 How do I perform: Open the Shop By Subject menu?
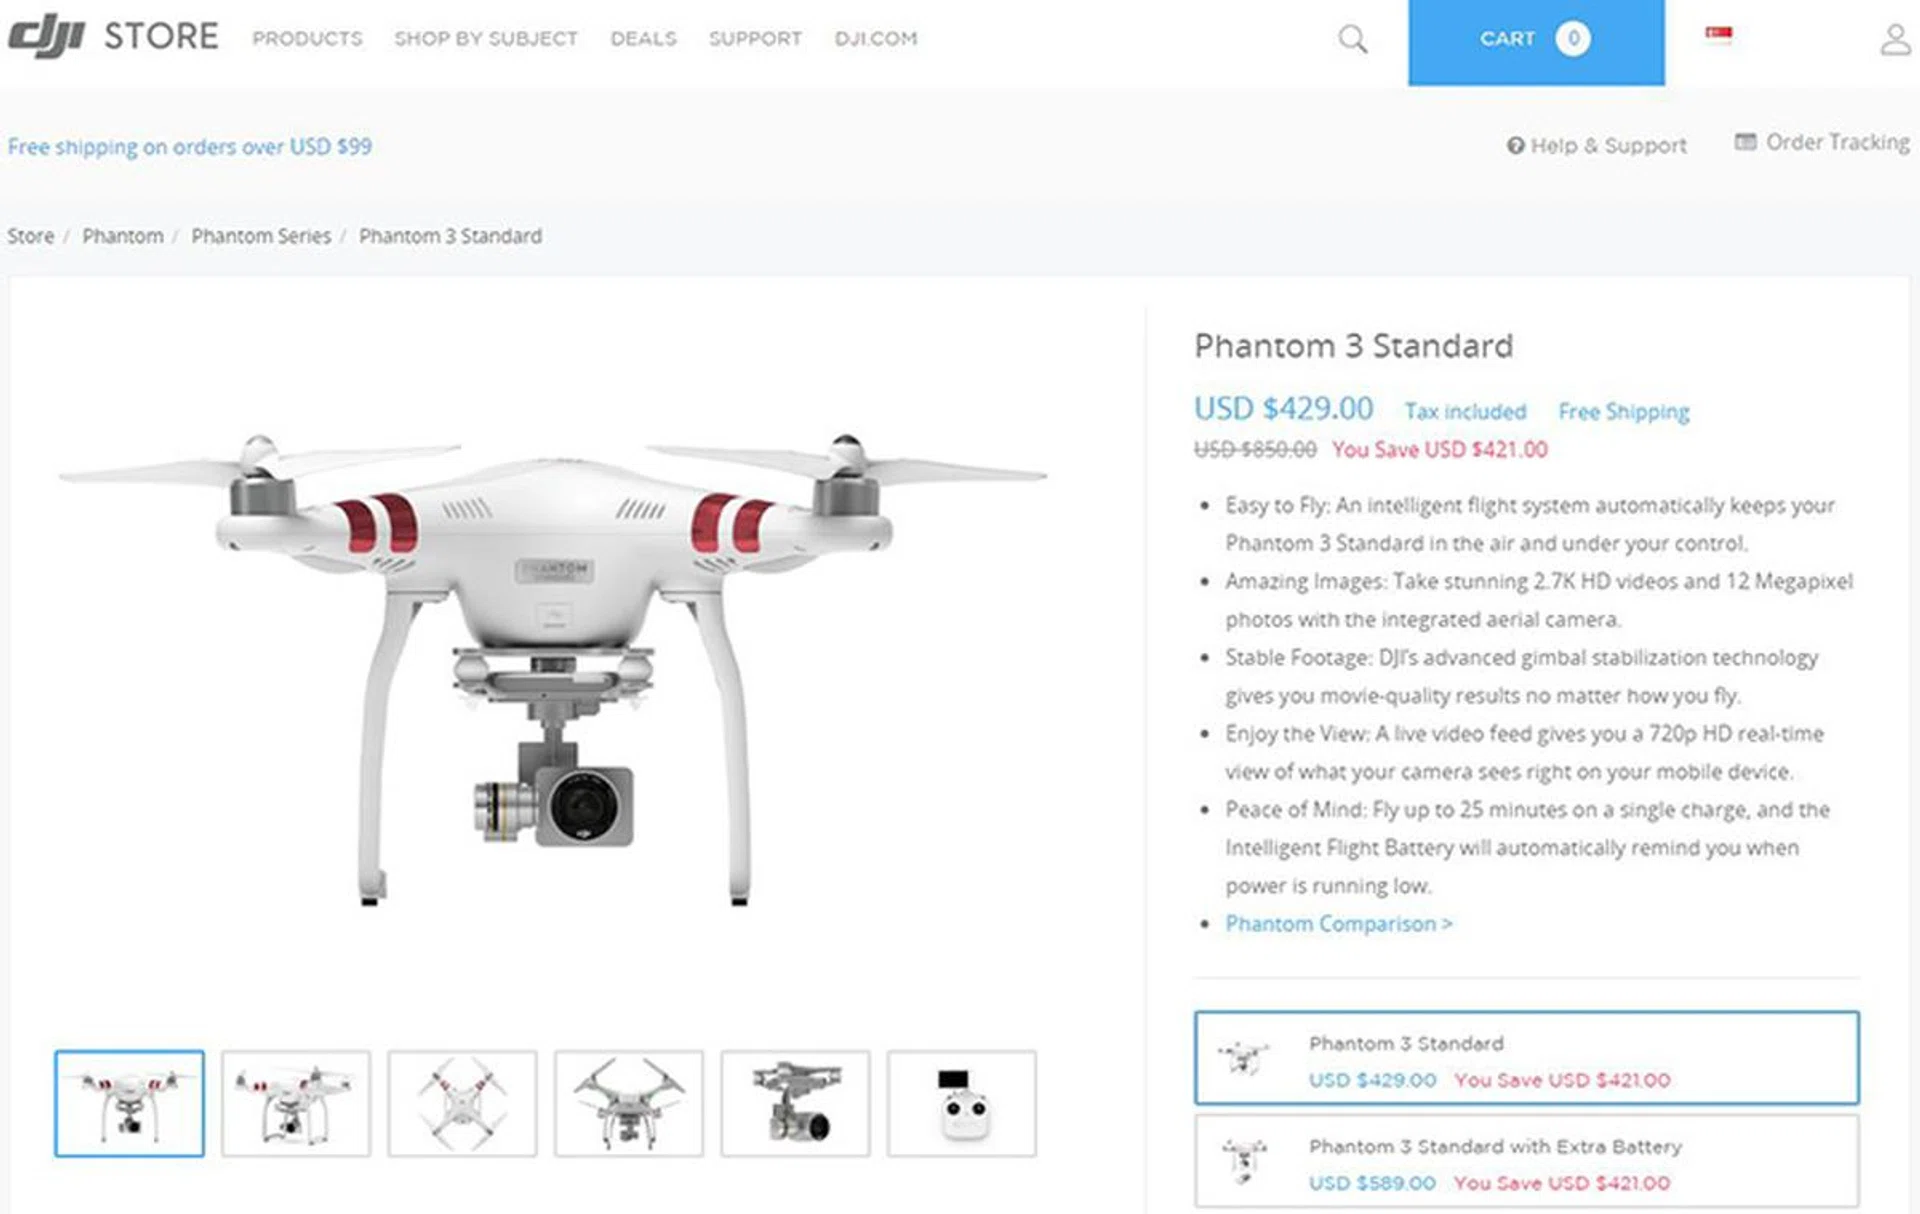[485, 39]
